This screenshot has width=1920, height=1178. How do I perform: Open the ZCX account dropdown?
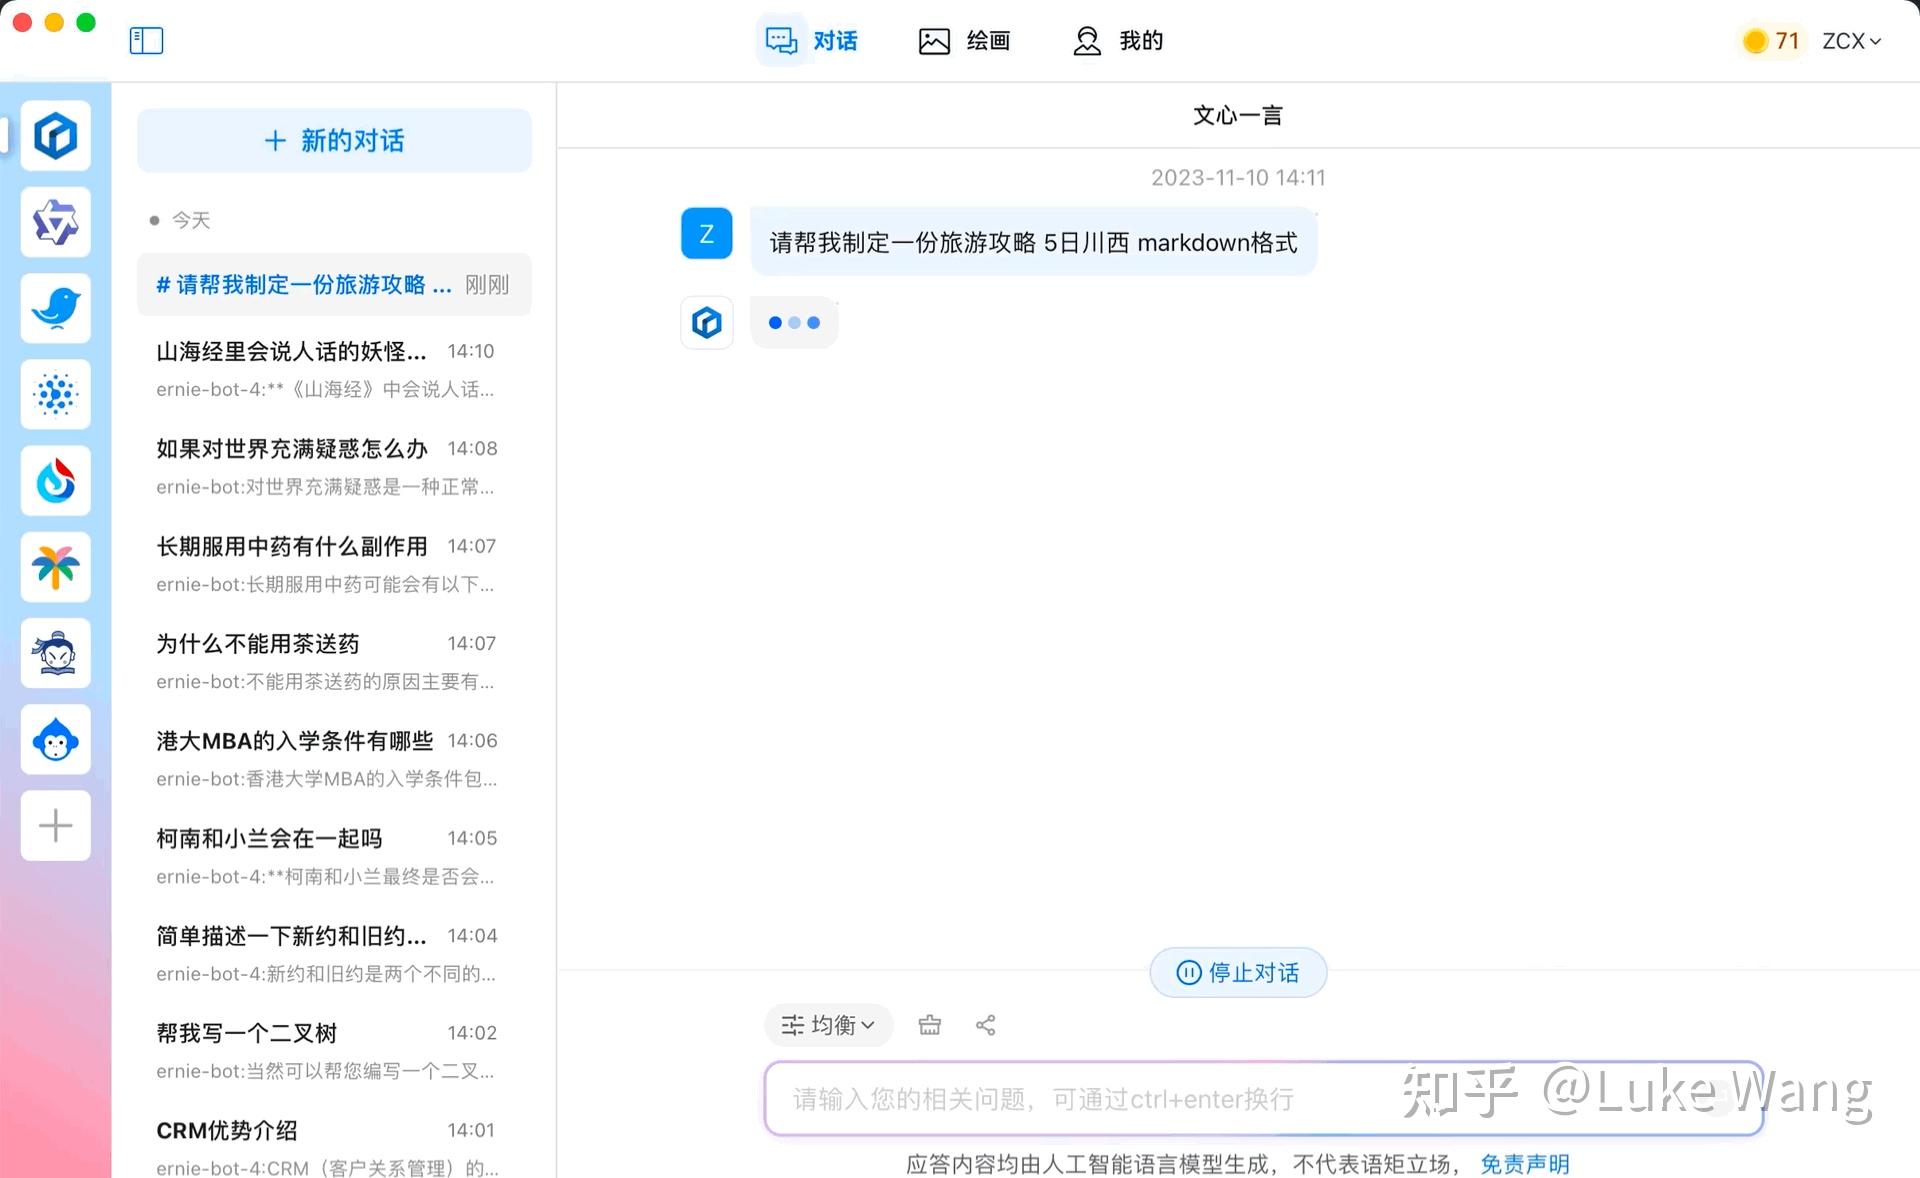(x=1852, y=41)
